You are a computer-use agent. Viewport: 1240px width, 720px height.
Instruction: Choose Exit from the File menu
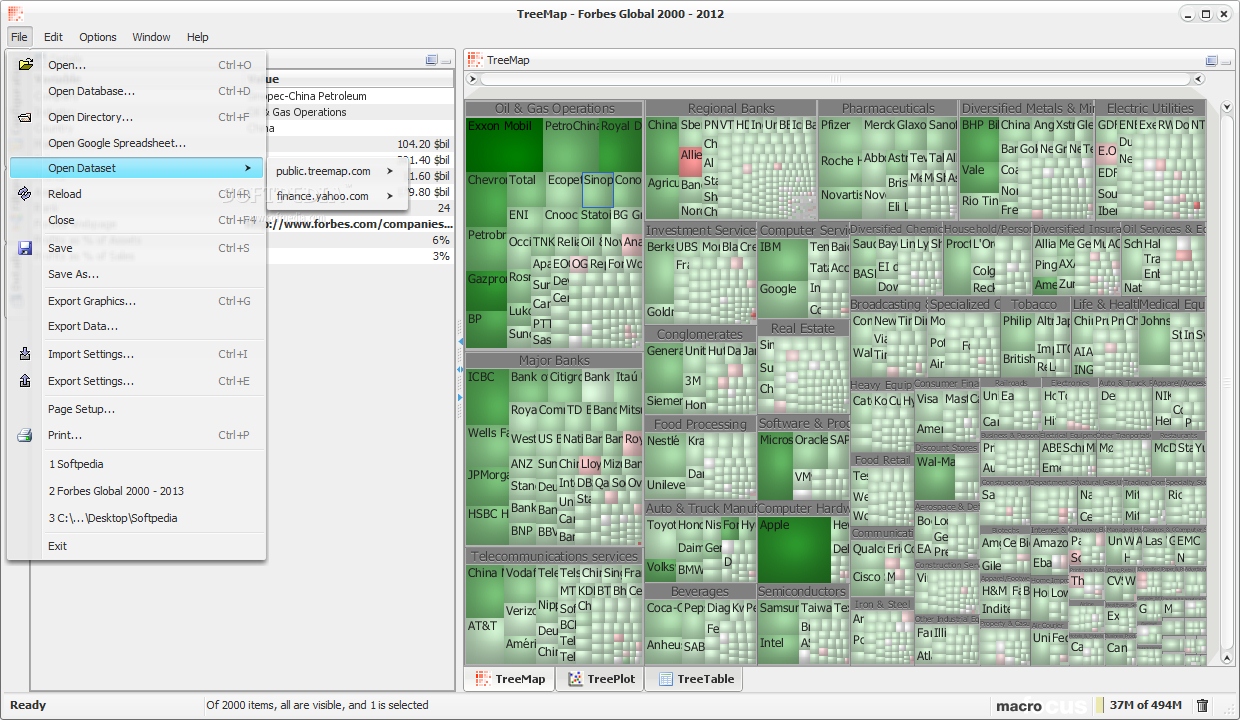click(x=136, y=546)
